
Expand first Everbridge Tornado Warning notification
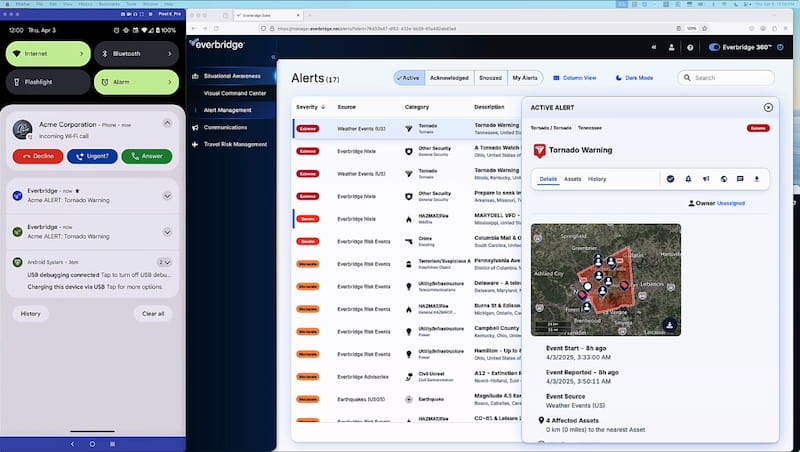167,196
